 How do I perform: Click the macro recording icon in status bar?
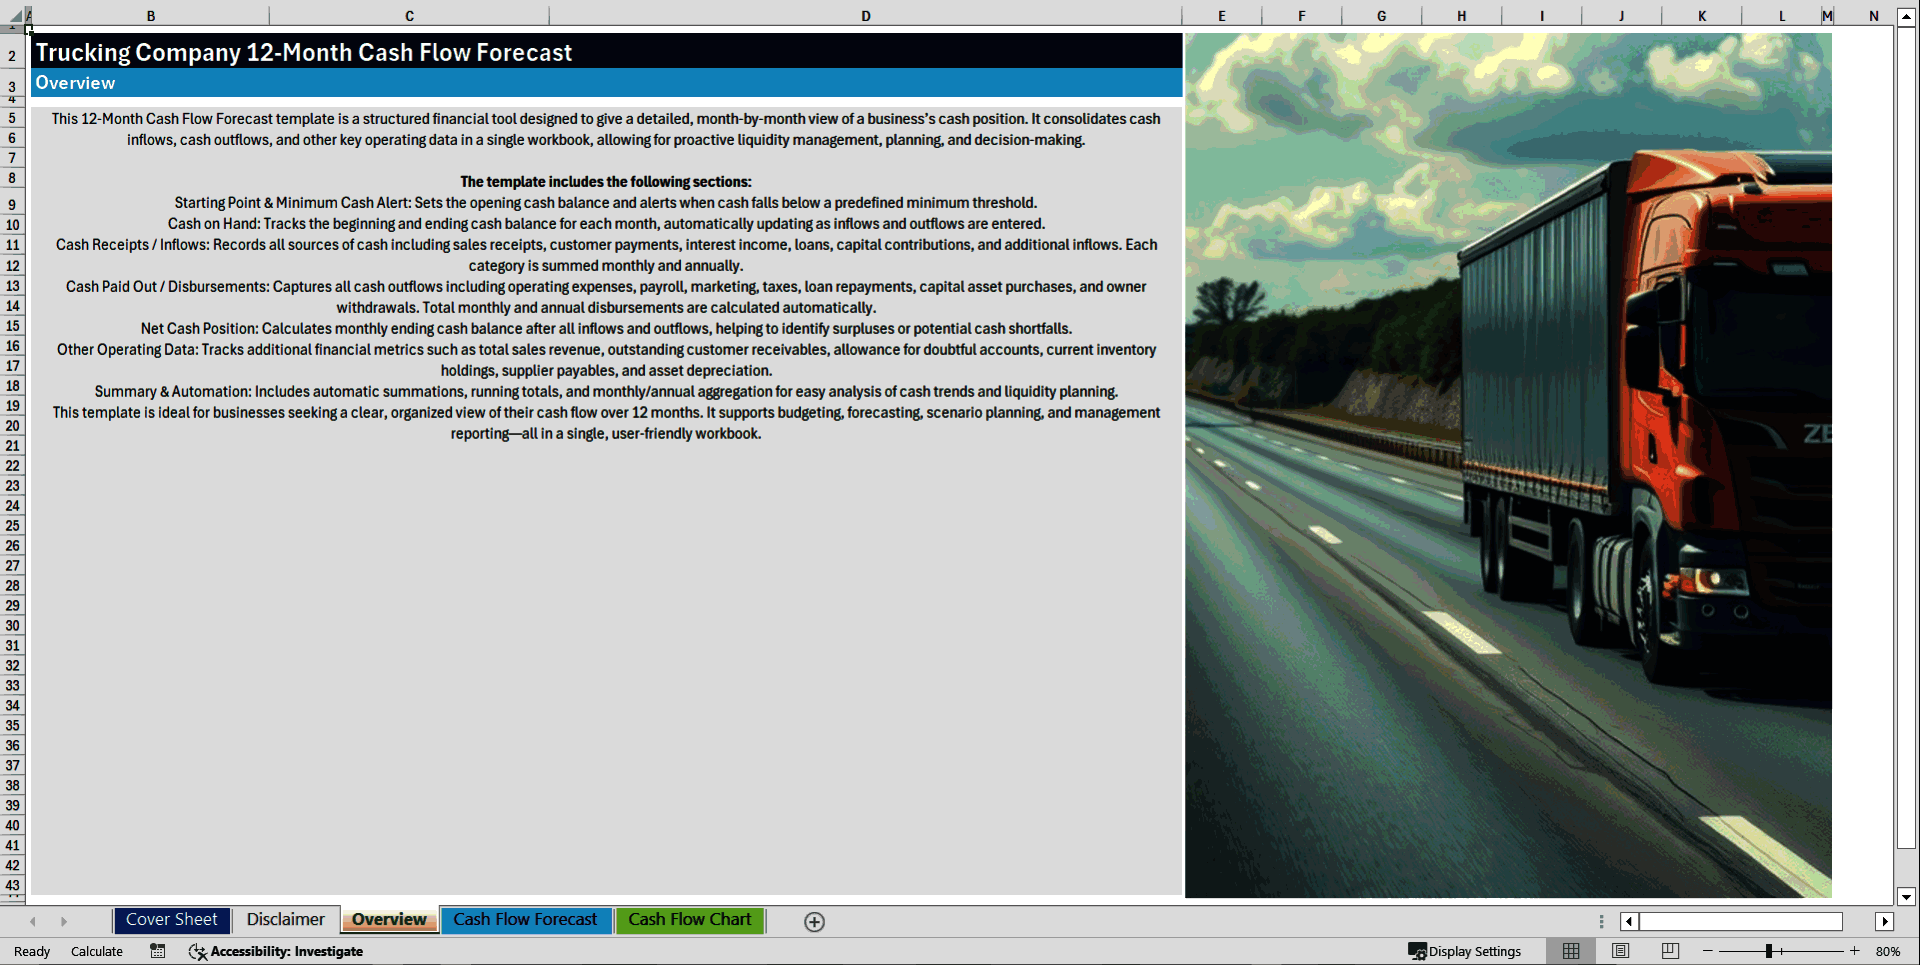tap(157, 951)
